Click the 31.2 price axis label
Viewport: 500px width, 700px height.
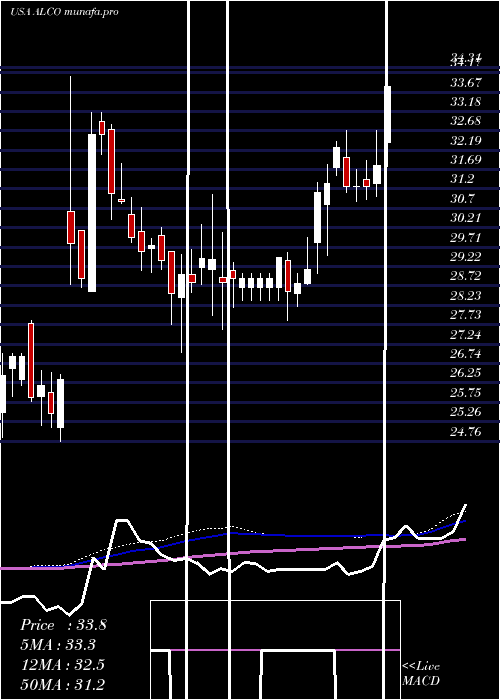tap(462, 179)
